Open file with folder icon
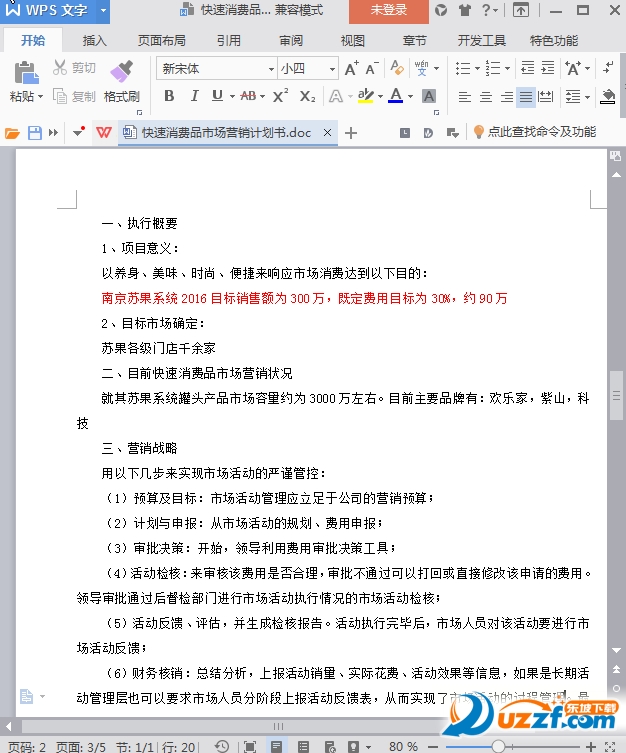Image resolution: width=626 pixels, height=753 pixels. 12,133
